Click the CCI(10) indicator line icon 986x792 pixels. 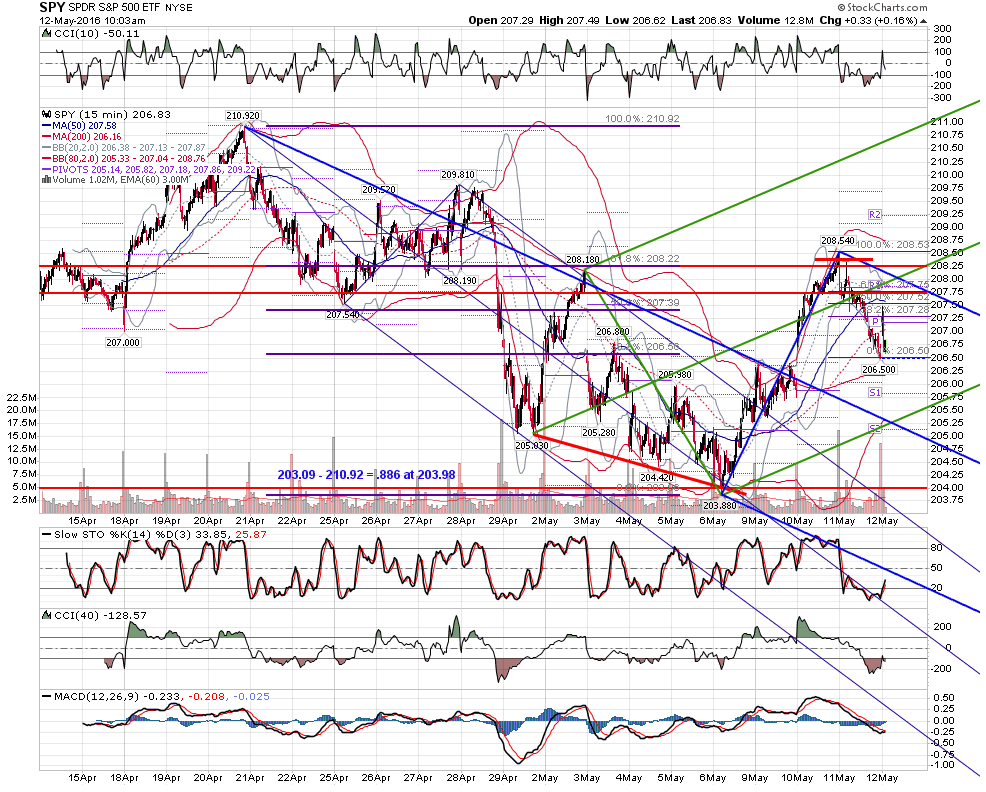point(47,33)
